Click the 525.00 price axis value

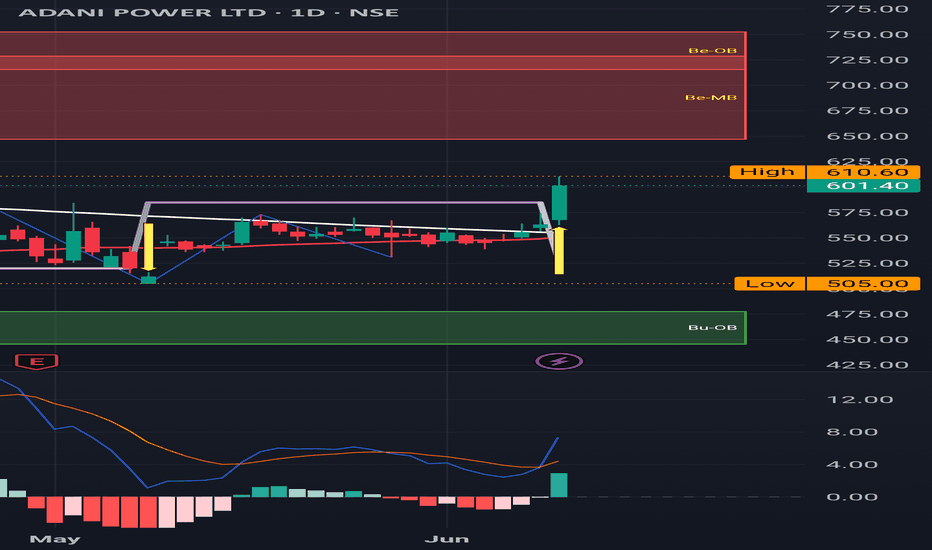(x=867, y=263)
